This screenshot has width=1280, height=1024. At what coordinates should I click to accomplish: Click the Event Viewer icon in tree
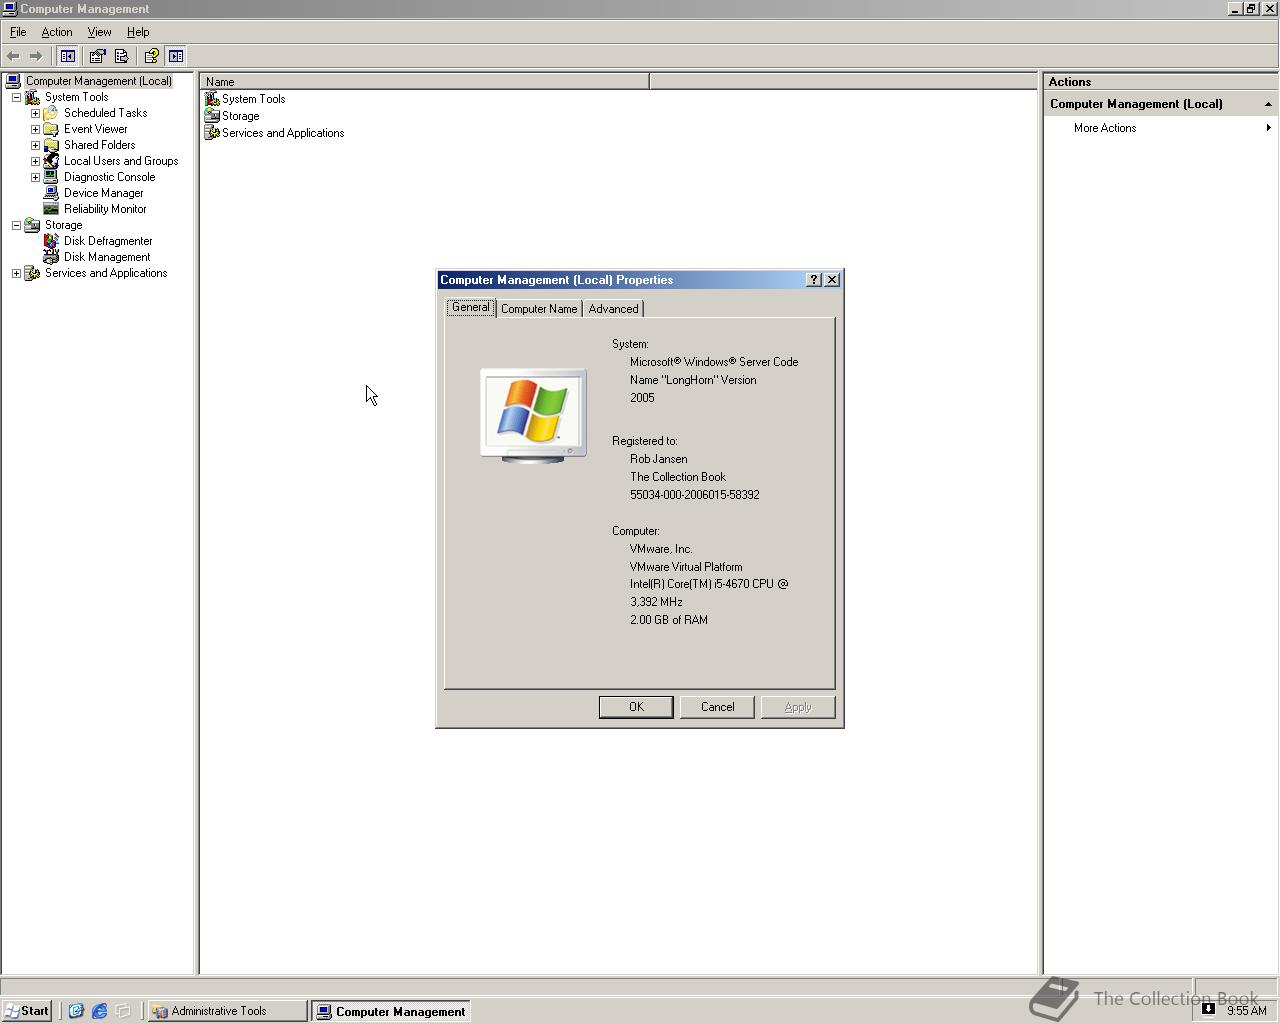pos(51,129)
